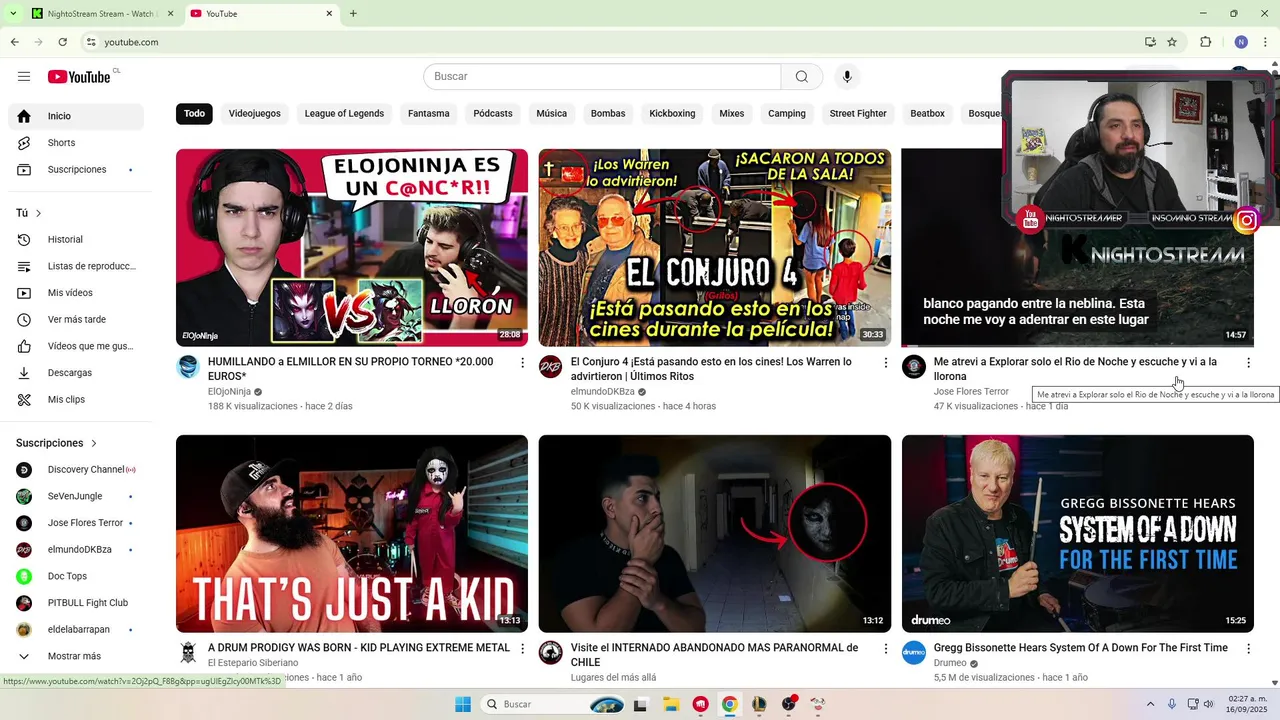
Task: Open Windows Start menu
Action: coord(463,704)
